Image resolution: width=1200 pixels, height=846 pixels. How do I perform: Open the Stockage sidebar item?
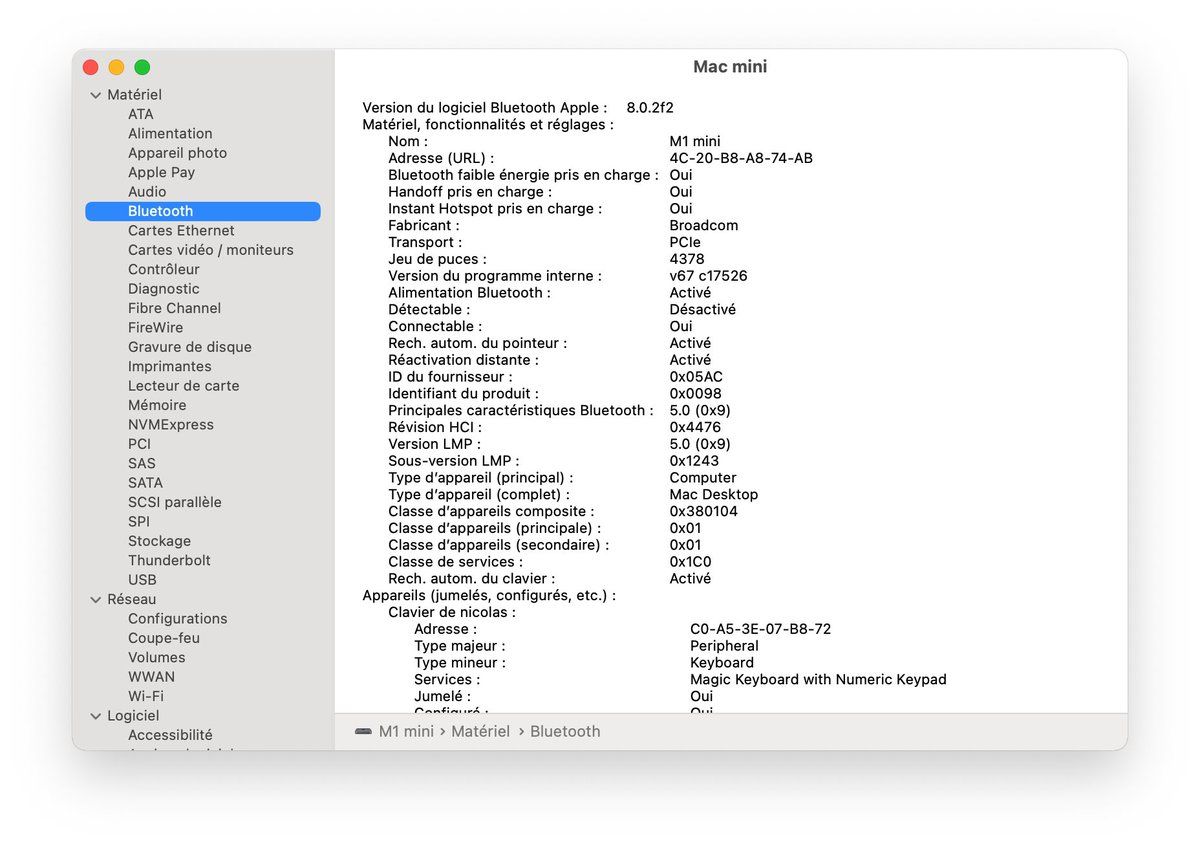point(159,541)
